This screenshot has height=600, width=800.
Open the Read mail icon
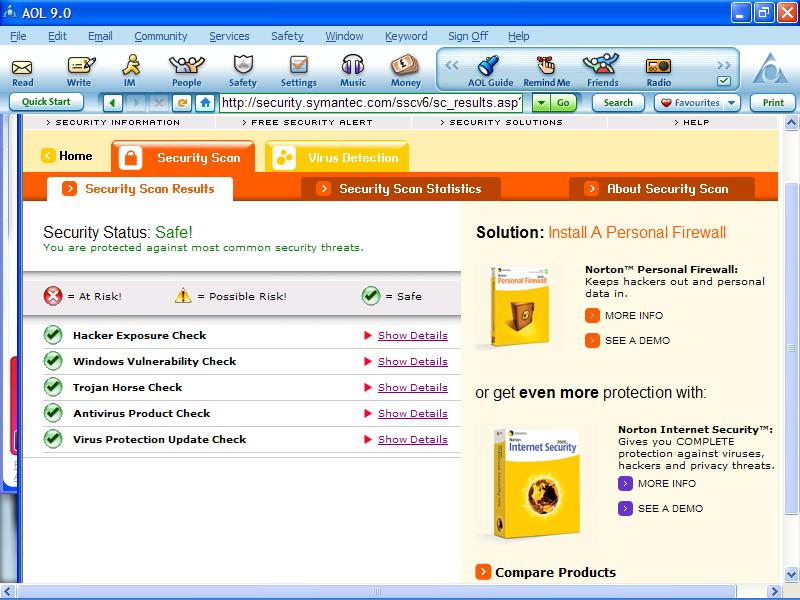(22, 72)
